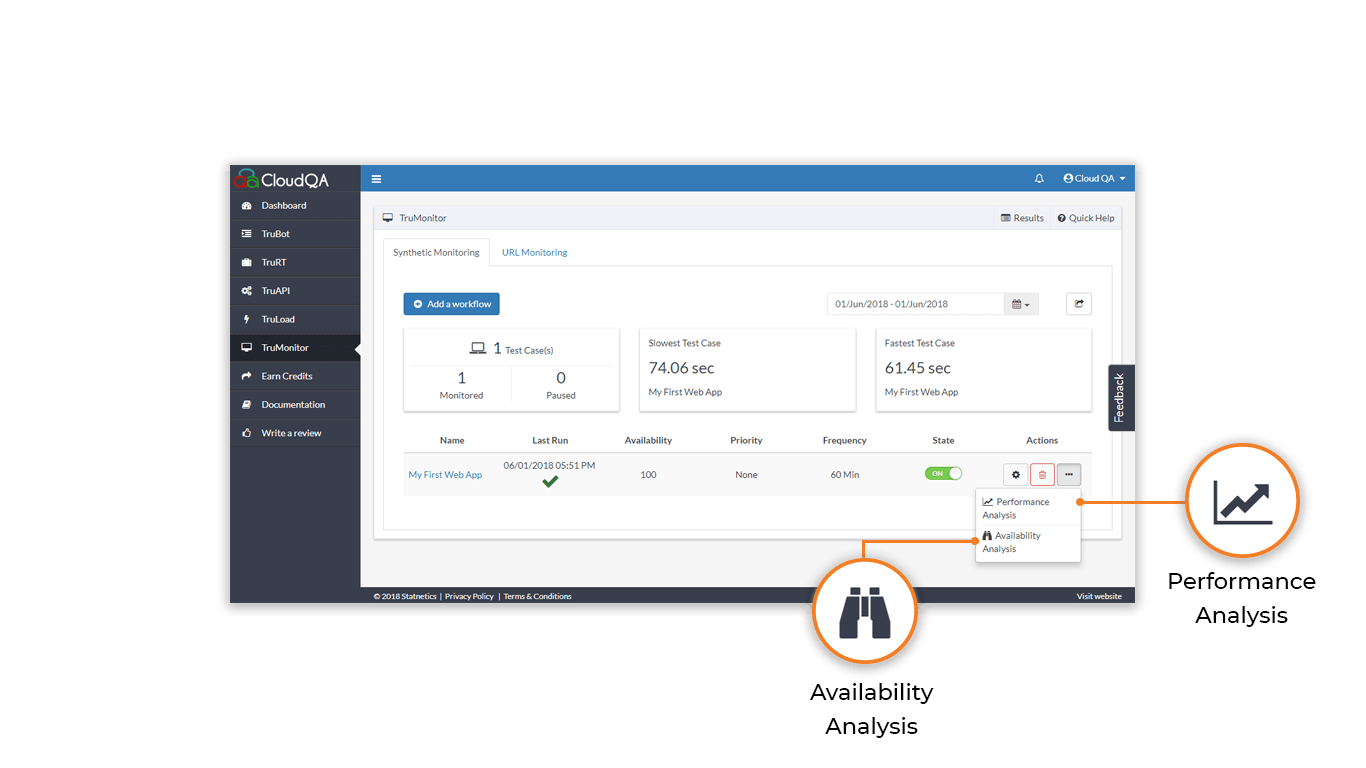Open the Feedback side panel
The width and height of the screenshot is (1366, 768).
1121,397
